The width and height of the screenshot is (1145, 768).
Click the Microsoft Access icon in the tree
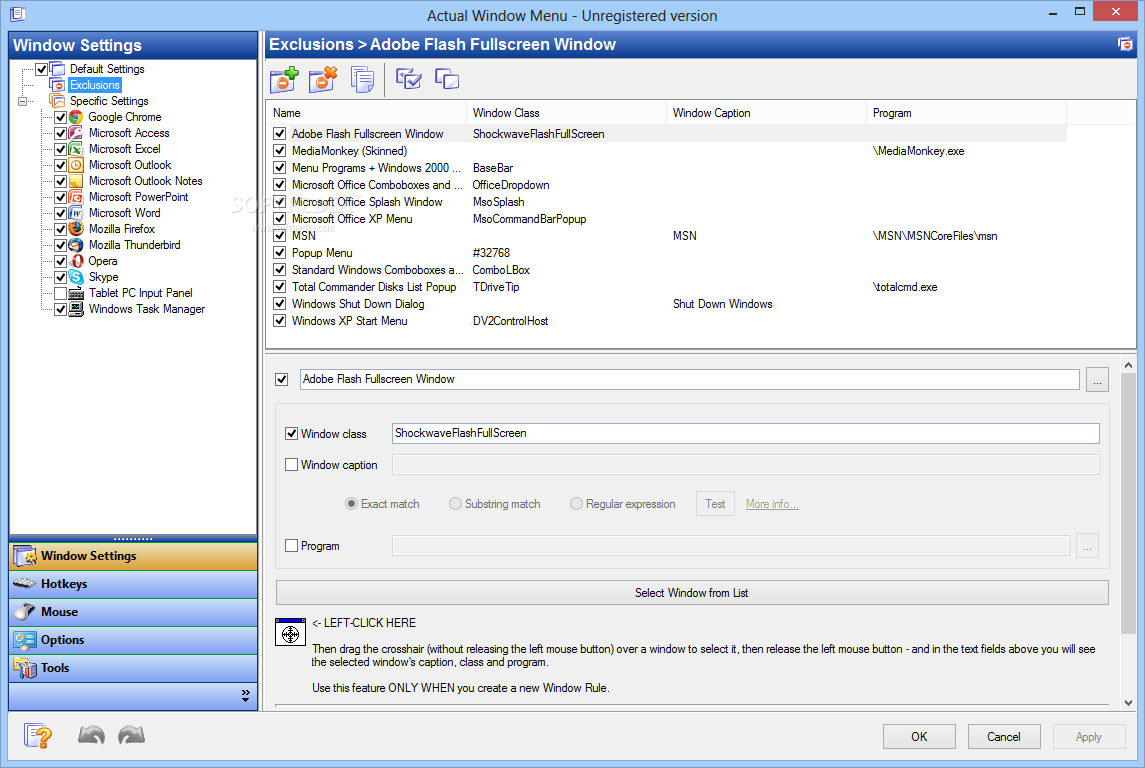point(76,133)
